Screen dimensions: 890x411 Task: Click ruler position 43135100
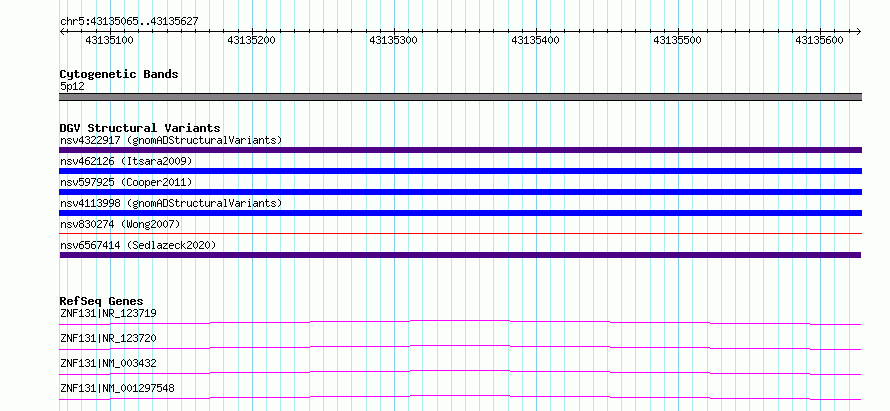(x=109, y=40)
